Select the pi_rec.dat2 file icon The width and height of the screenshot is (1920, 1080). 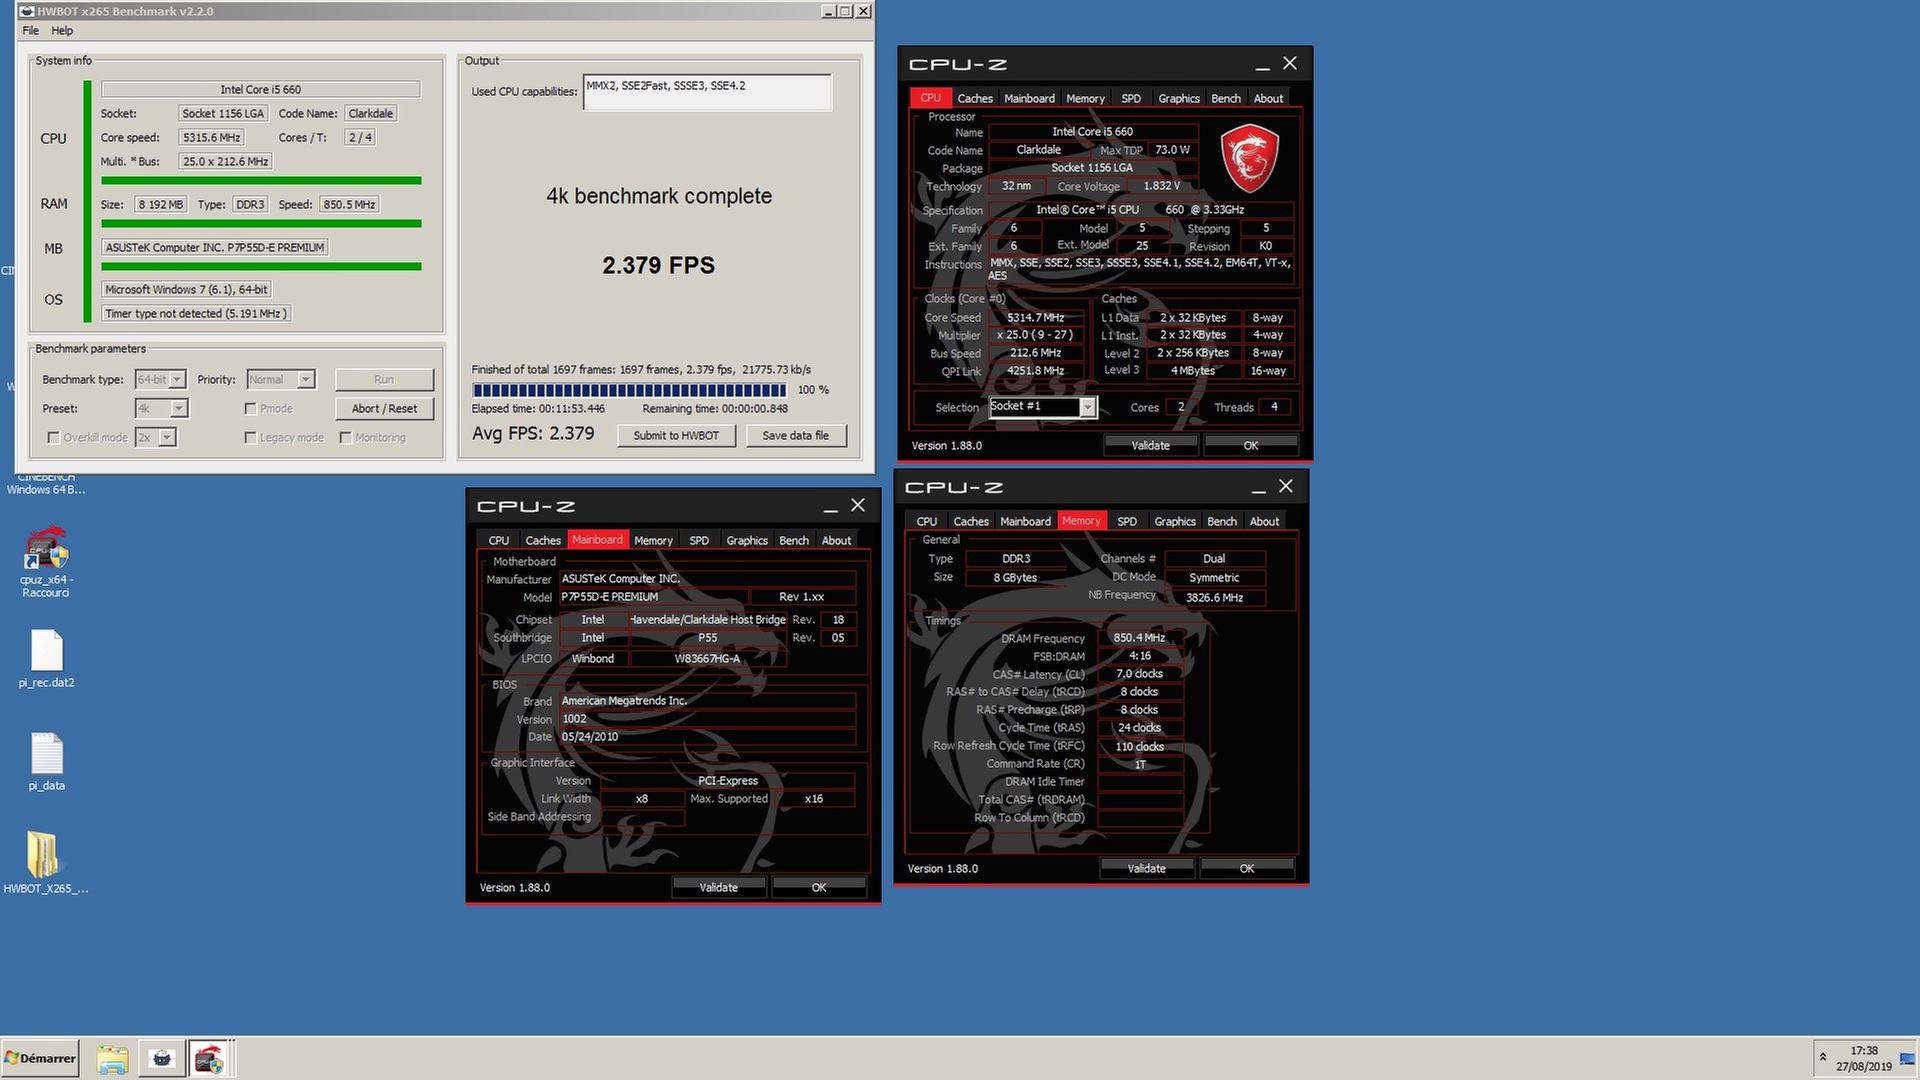46,659
